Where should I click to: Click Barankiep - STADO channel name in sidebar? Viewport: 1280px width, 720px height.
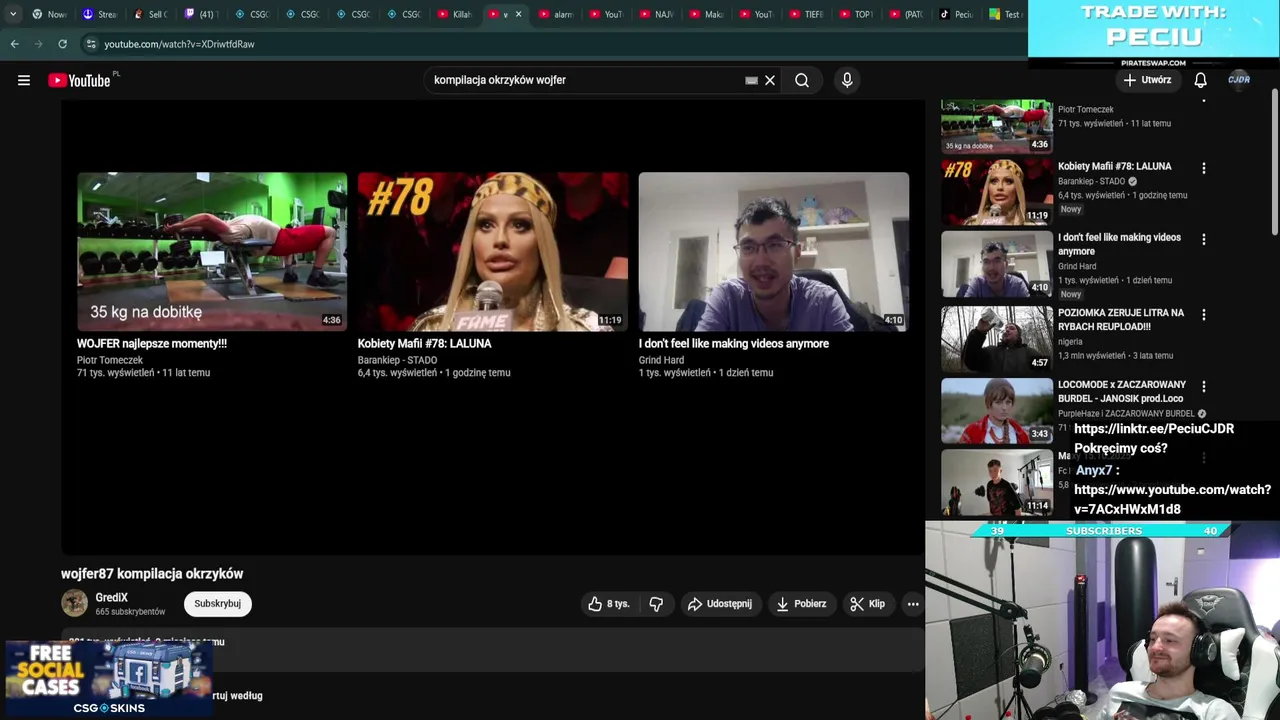[x=1091, y=181]
